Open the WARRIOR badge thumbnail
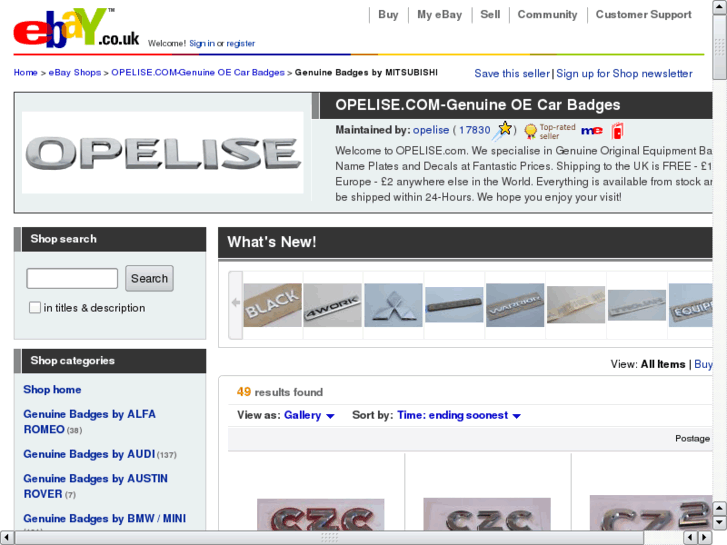The width and height of the screenshot is (727, 545). 515,305
